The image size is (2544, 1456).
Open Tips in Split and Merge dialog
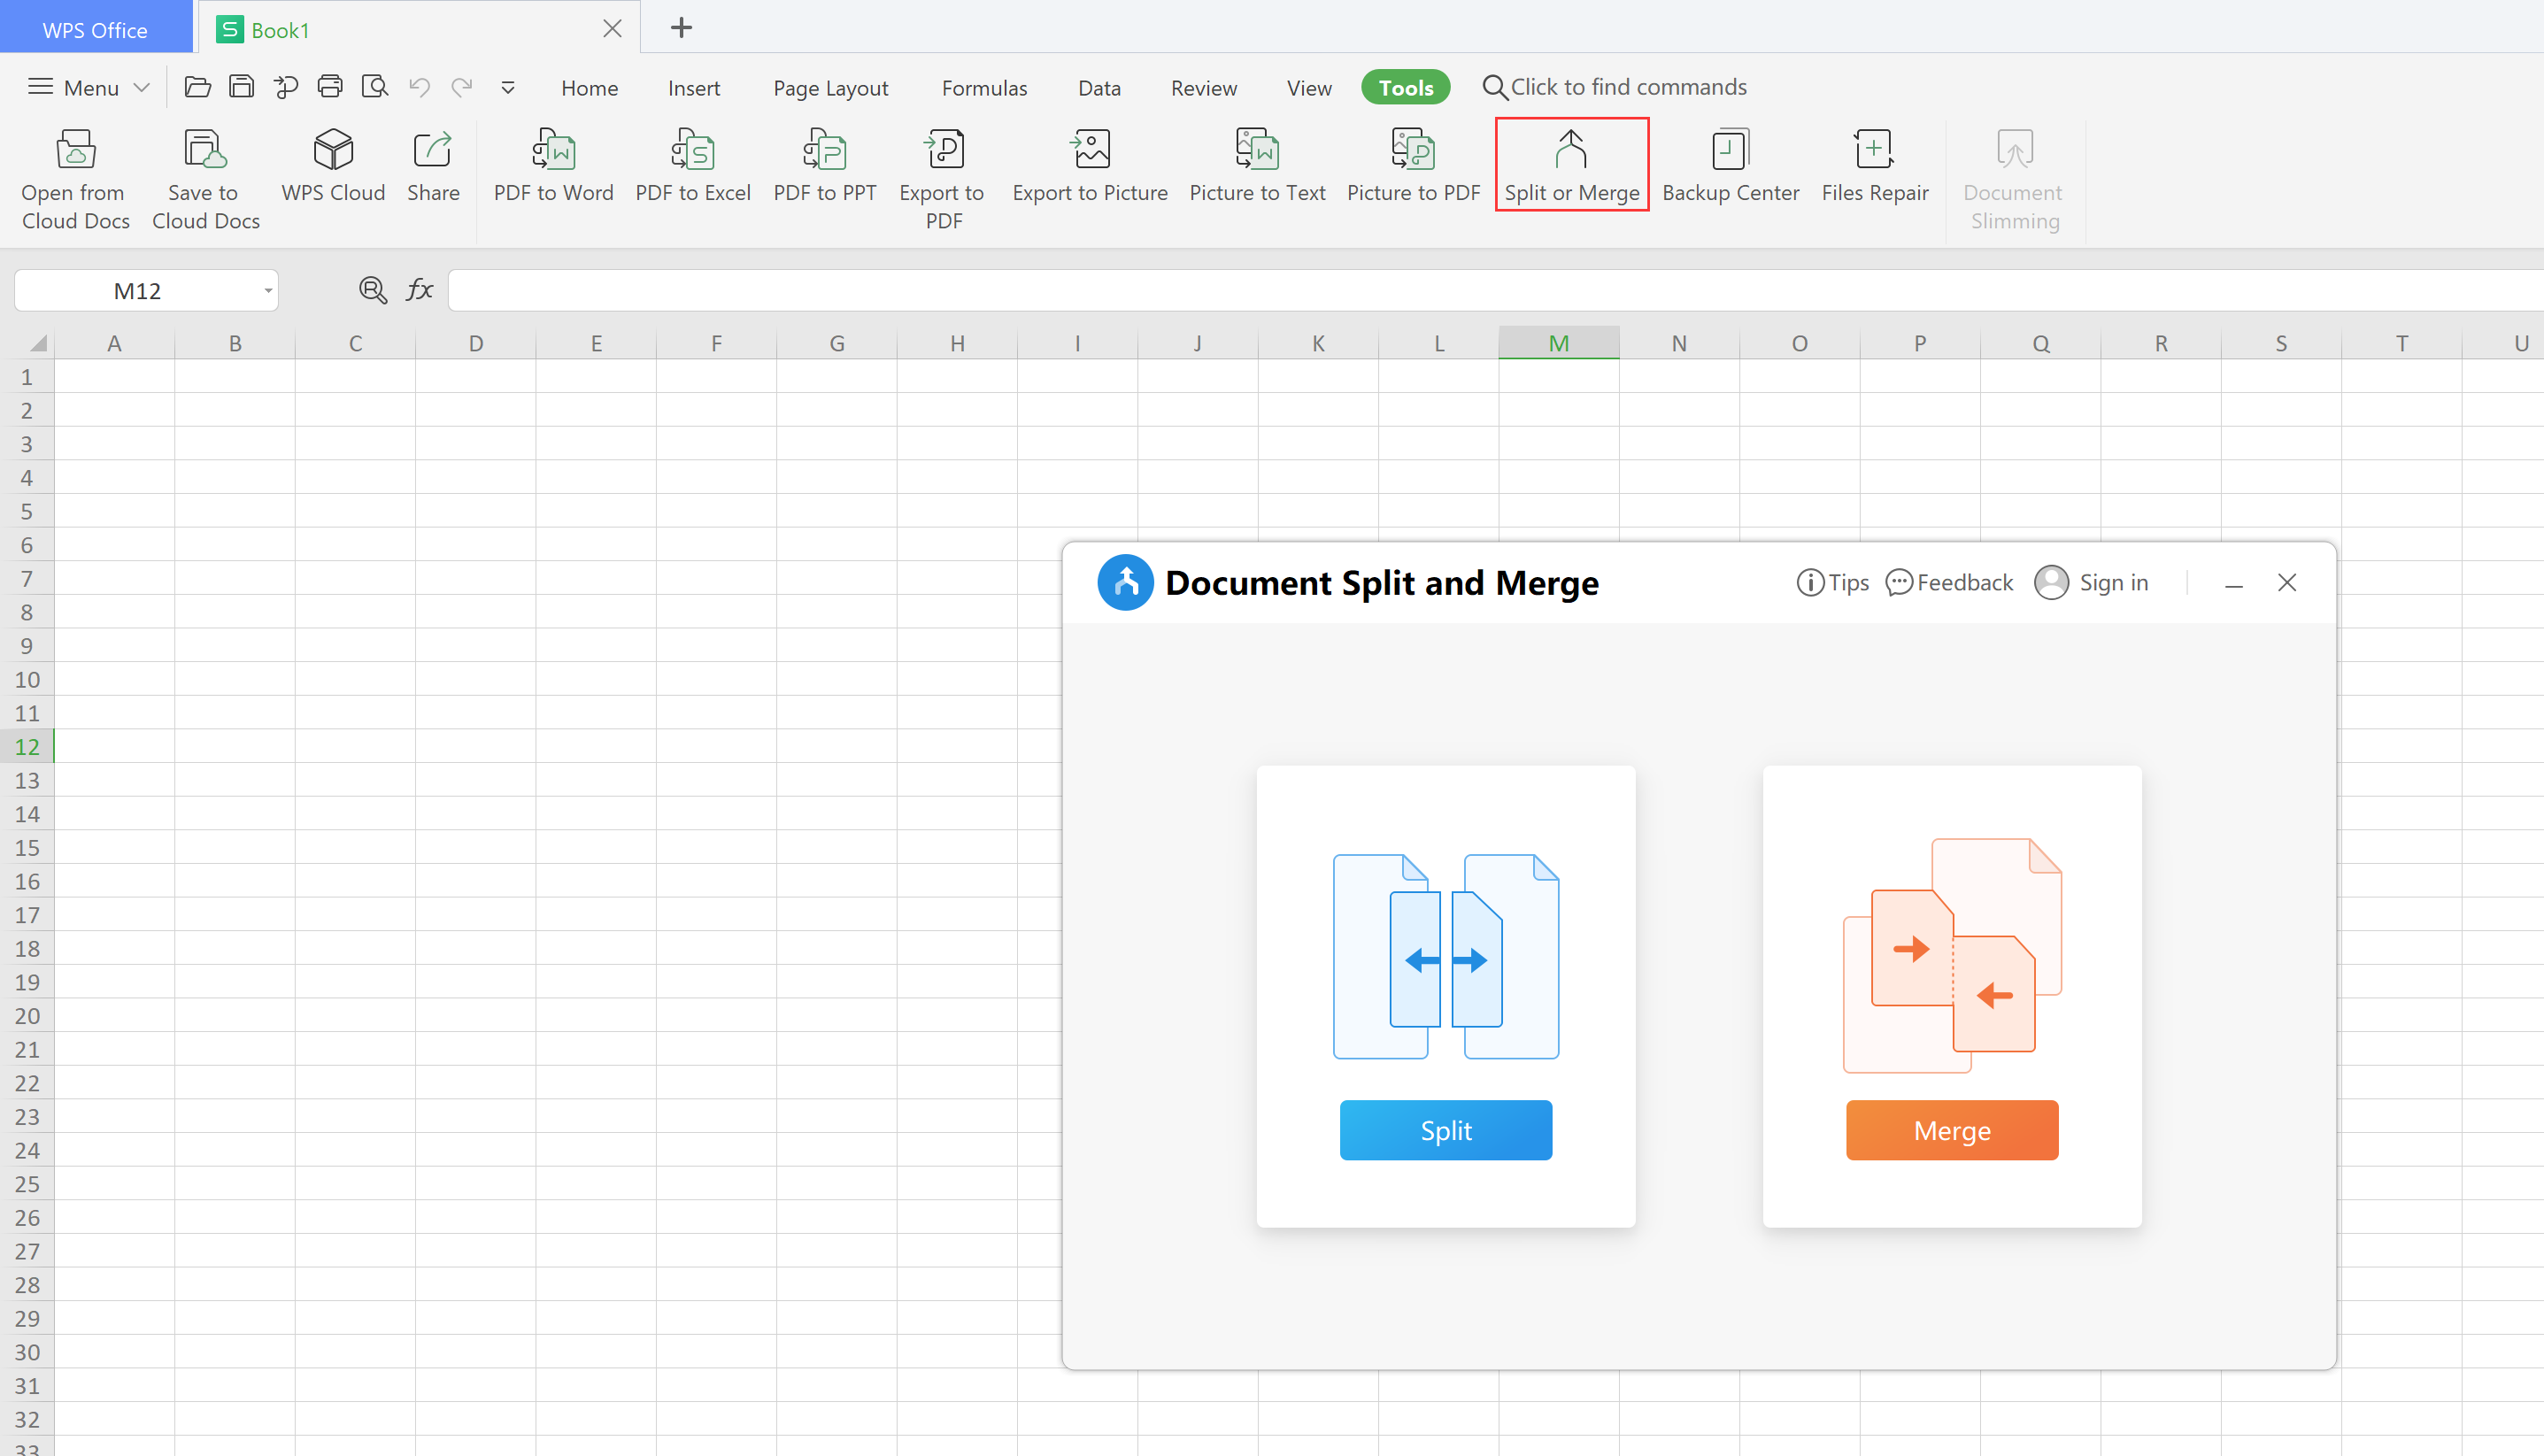pos(1832,582)
